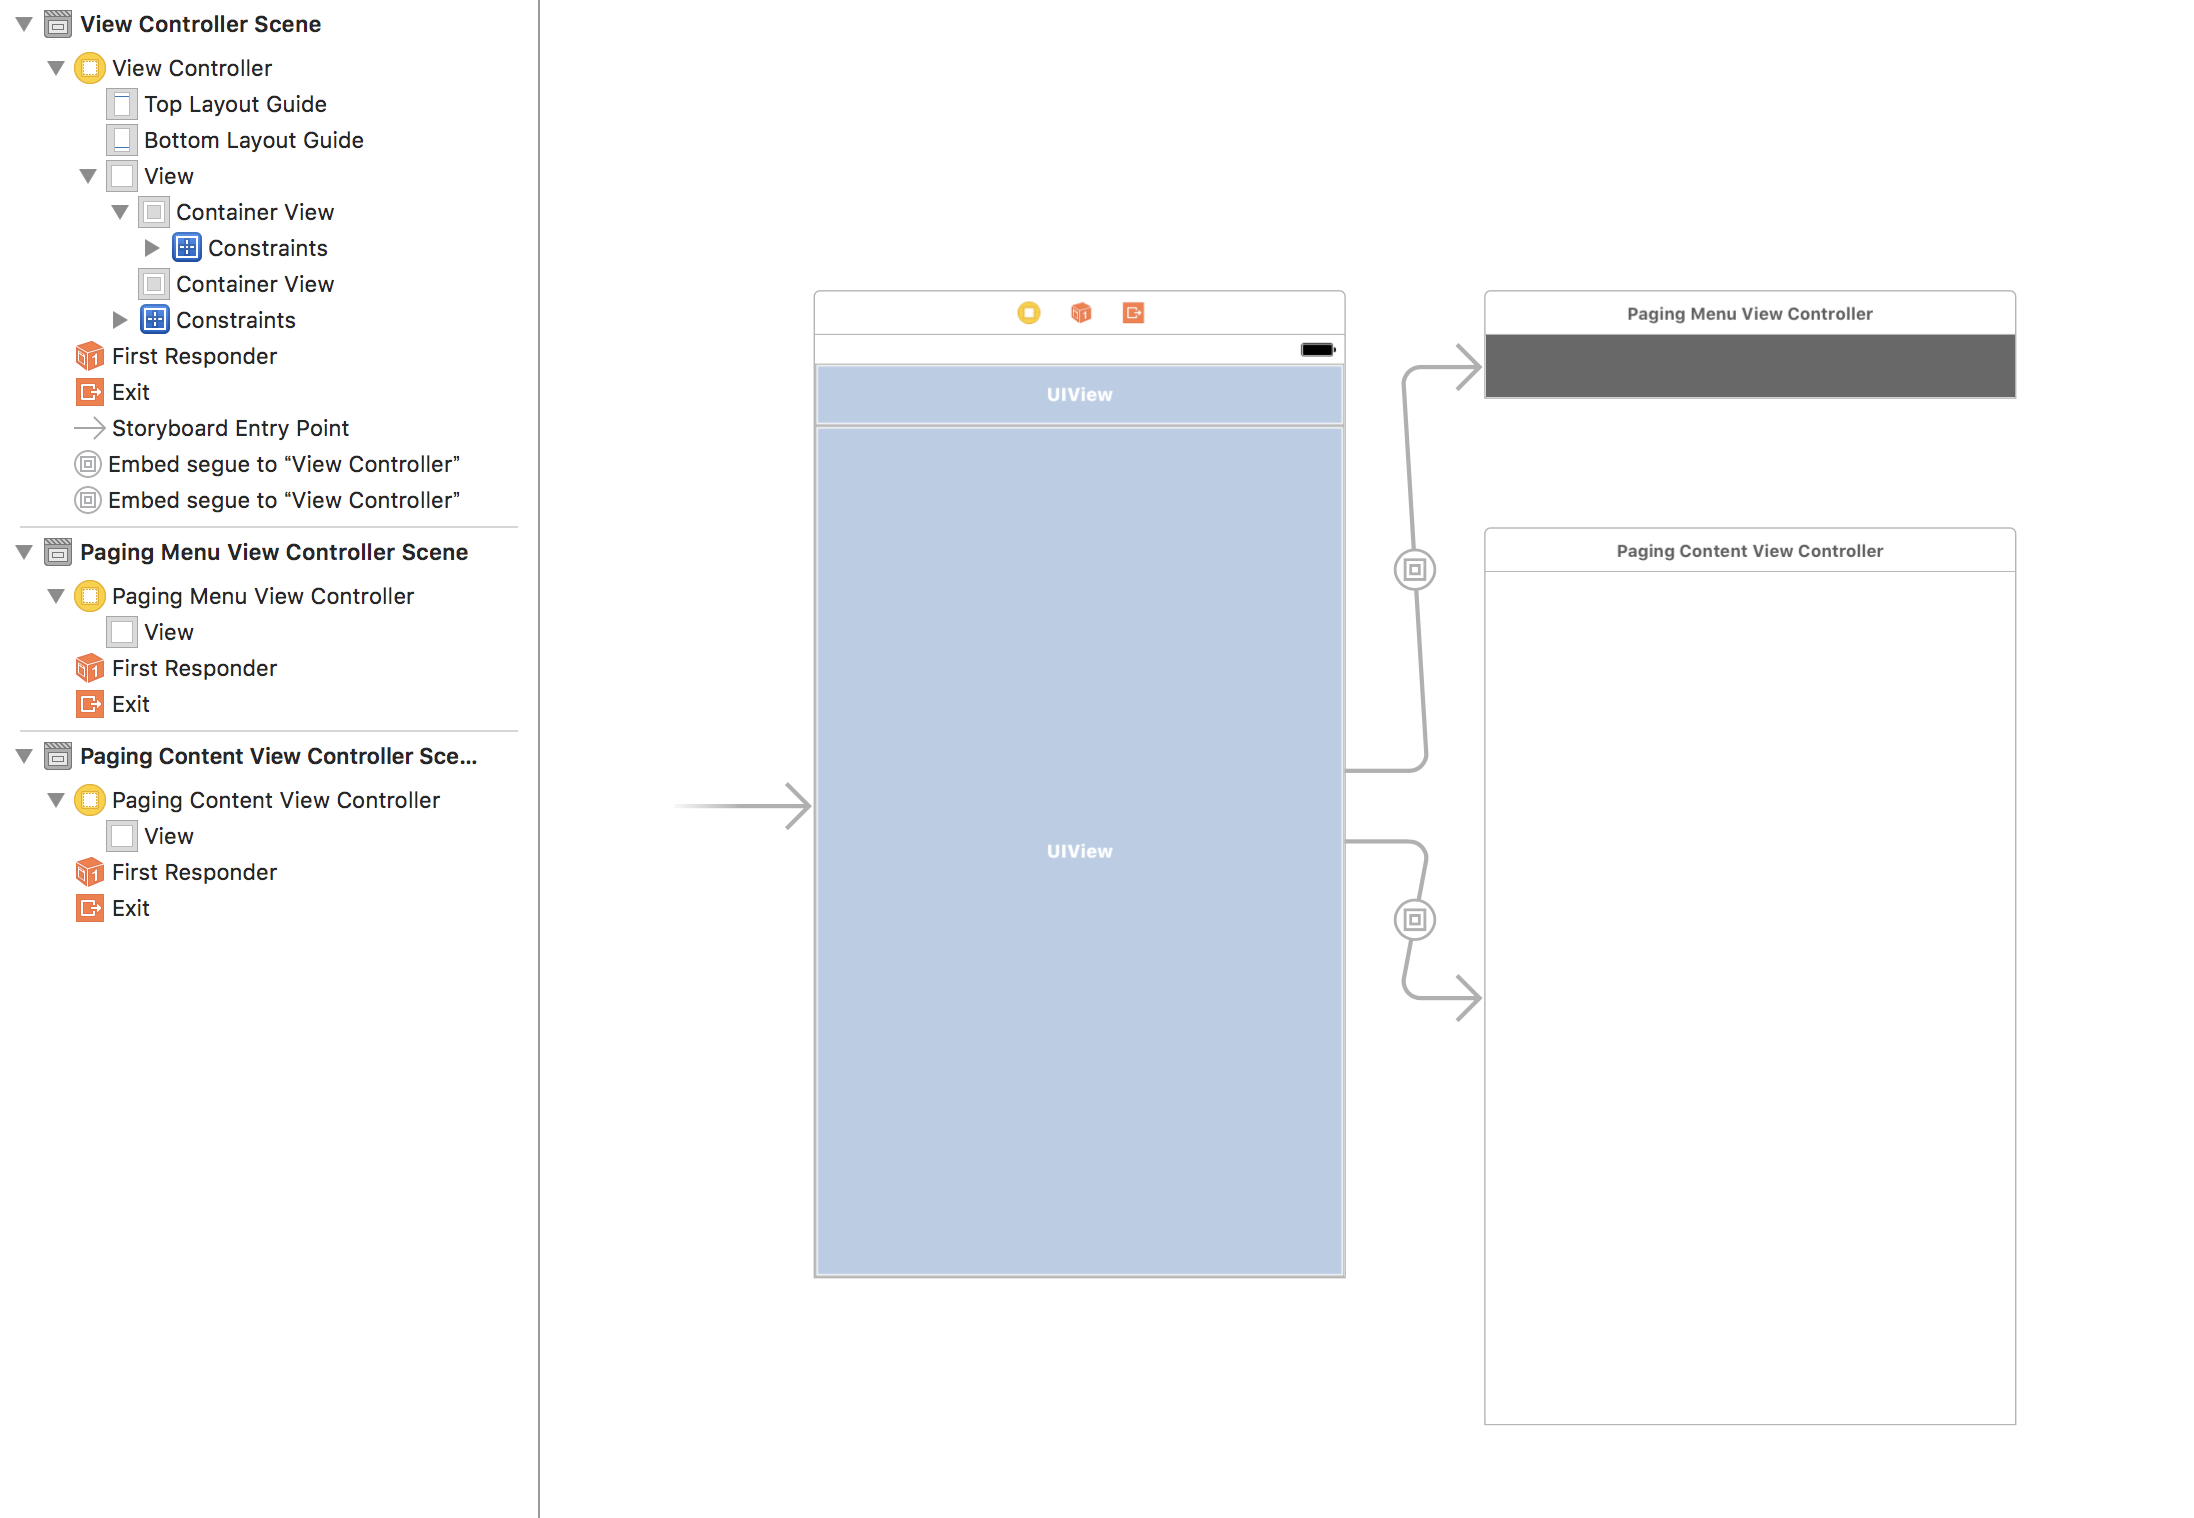Collapse the Paging Menu View Controller Scene
This screenshot has width=2194, height=1518.
click(25, 552)
